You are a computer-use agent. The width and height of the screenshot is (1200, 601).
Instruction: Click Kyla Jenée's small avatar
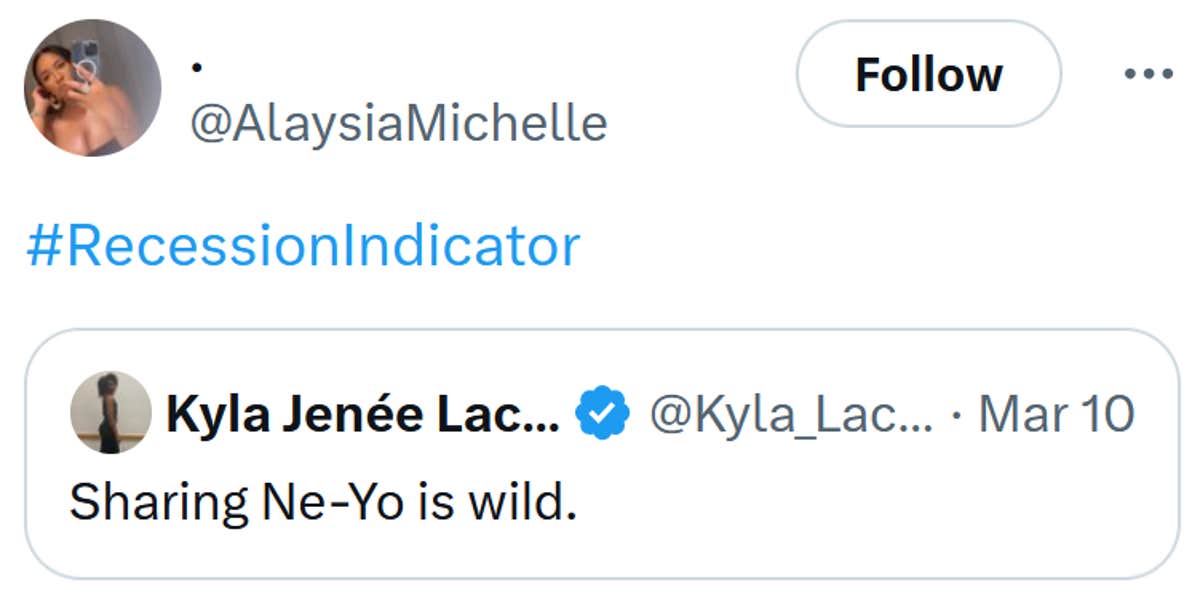point(110,413)
